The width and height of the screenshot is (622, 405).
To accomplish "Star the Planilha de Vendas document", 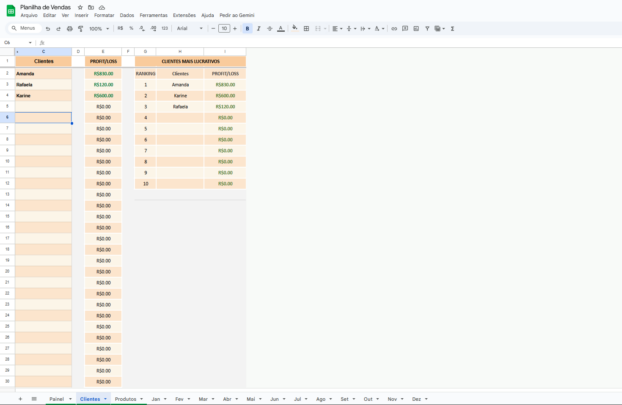I will point(80,7).
